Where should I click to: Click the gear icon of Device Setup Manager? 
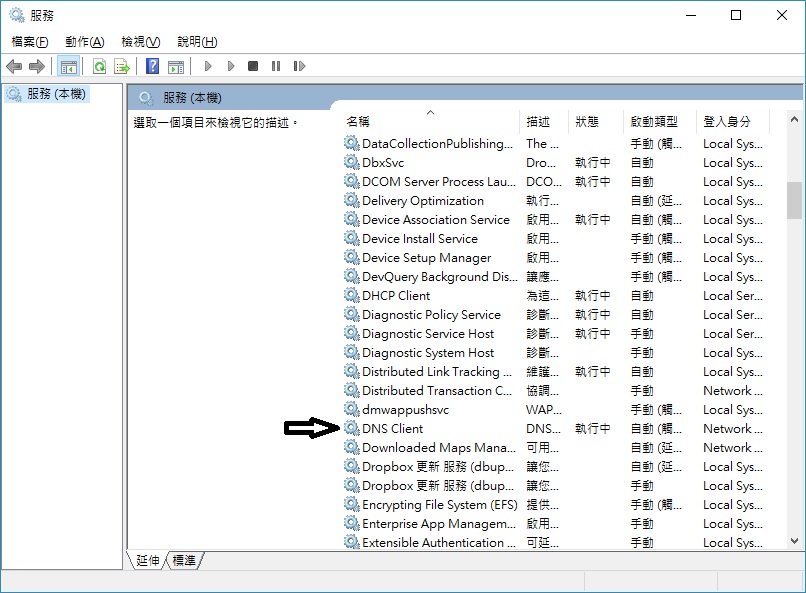pos(352,257)
